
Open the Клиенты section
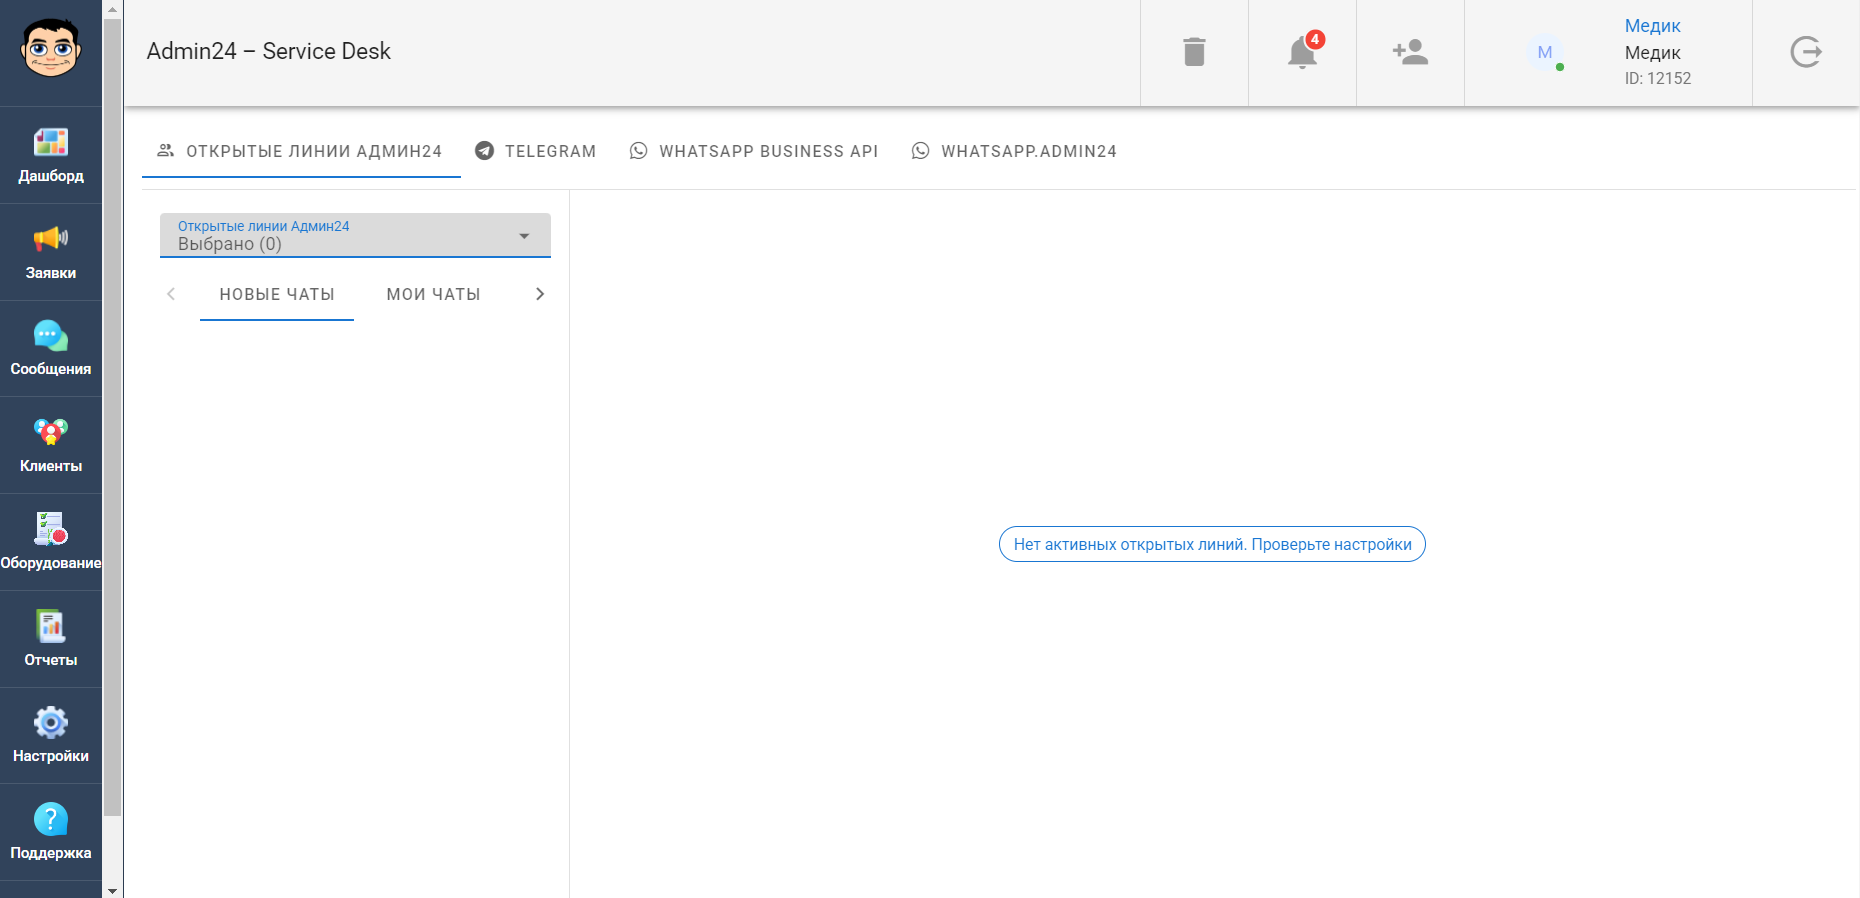(51, 446)
